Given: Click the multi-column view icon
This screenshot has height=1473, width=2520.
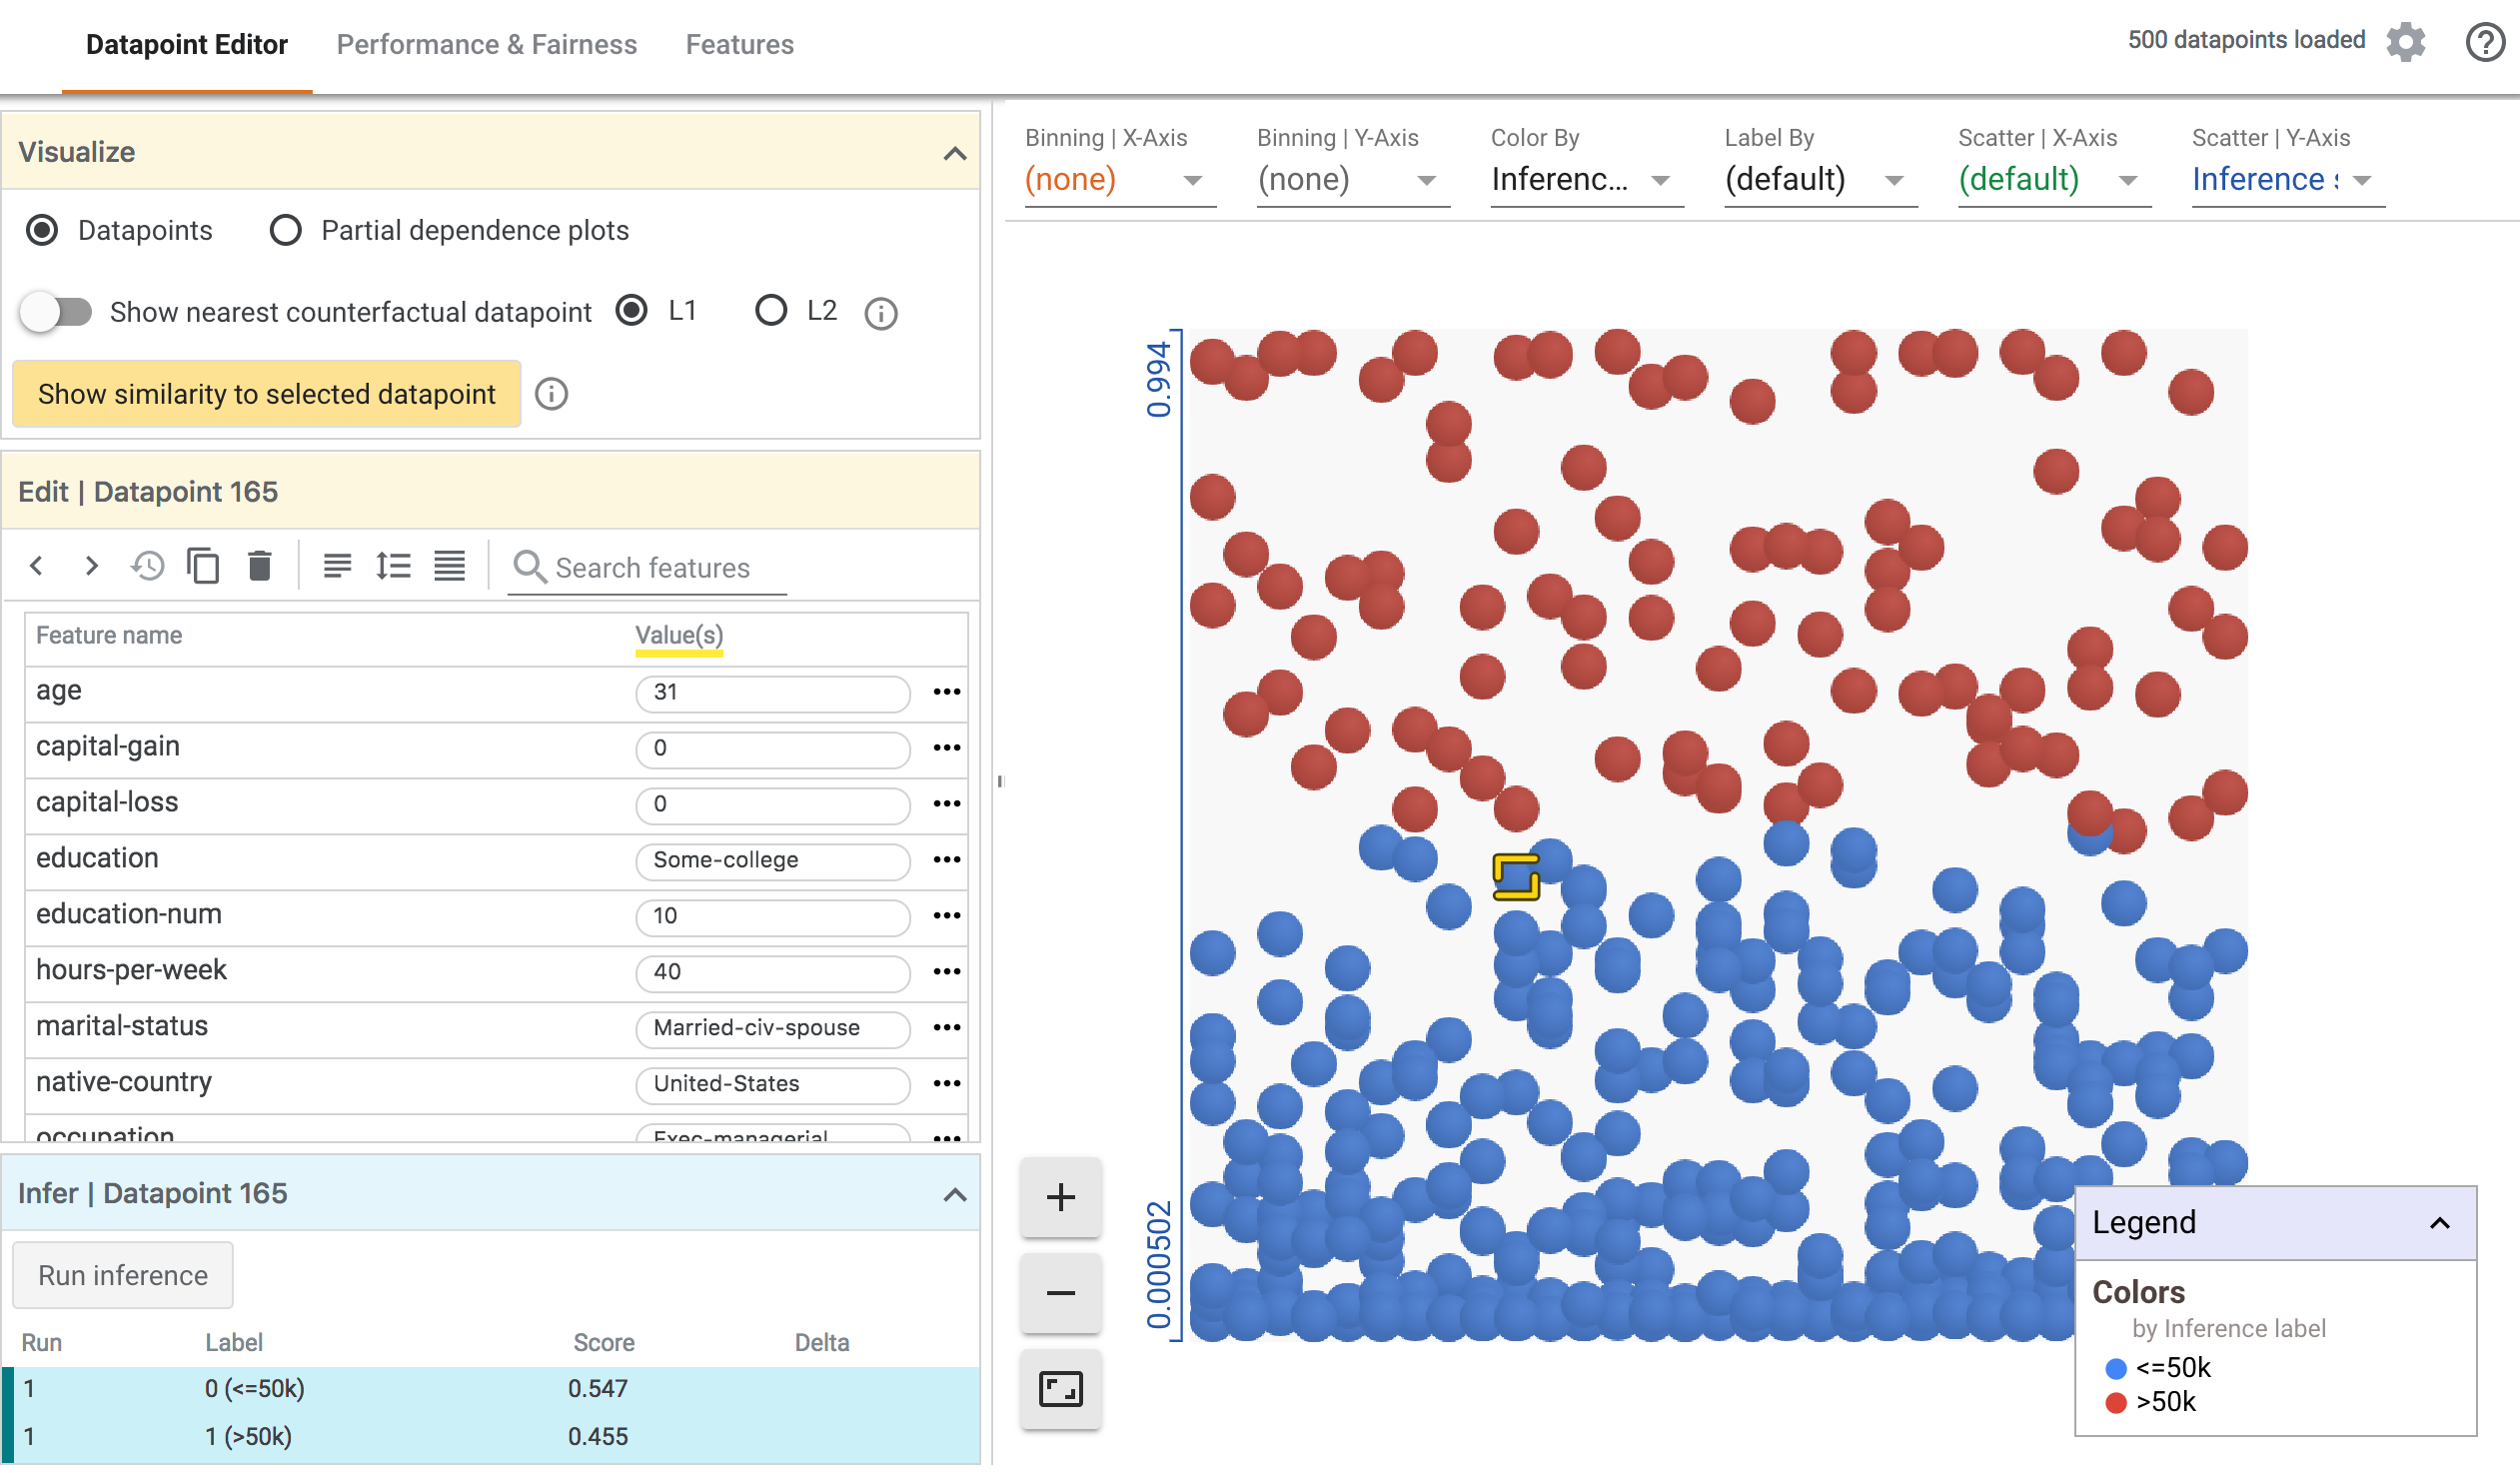Looking at the screenshot, I should [452, 567].
